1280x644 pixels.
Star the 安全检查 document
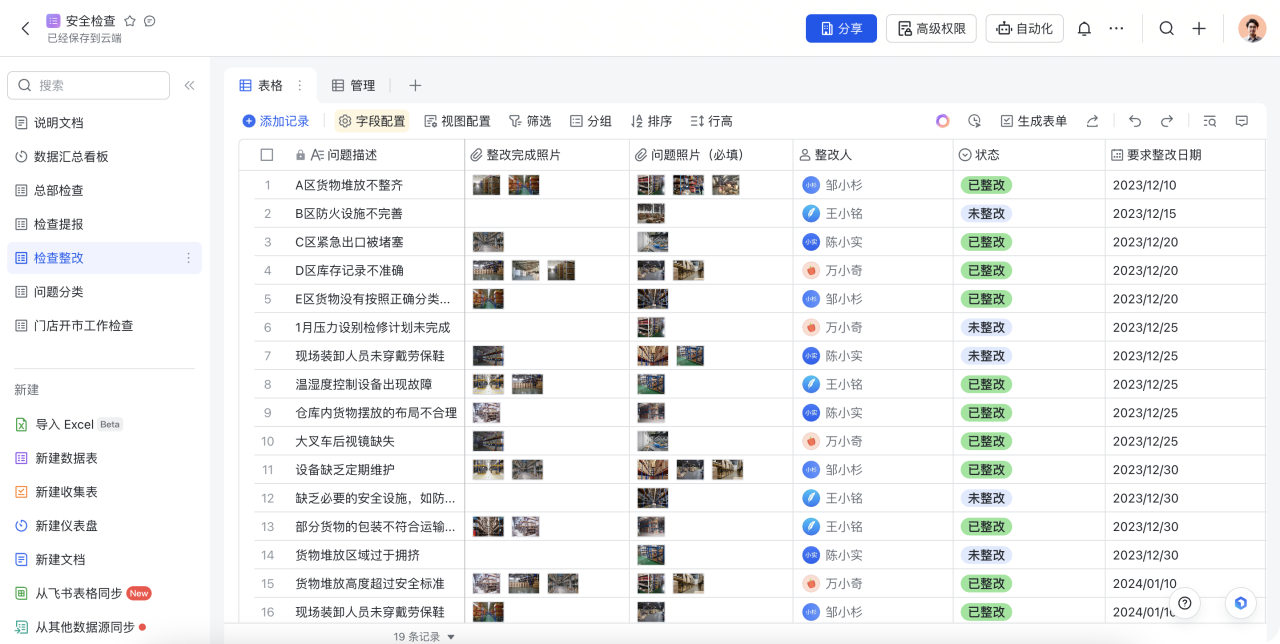click(130, 20)
